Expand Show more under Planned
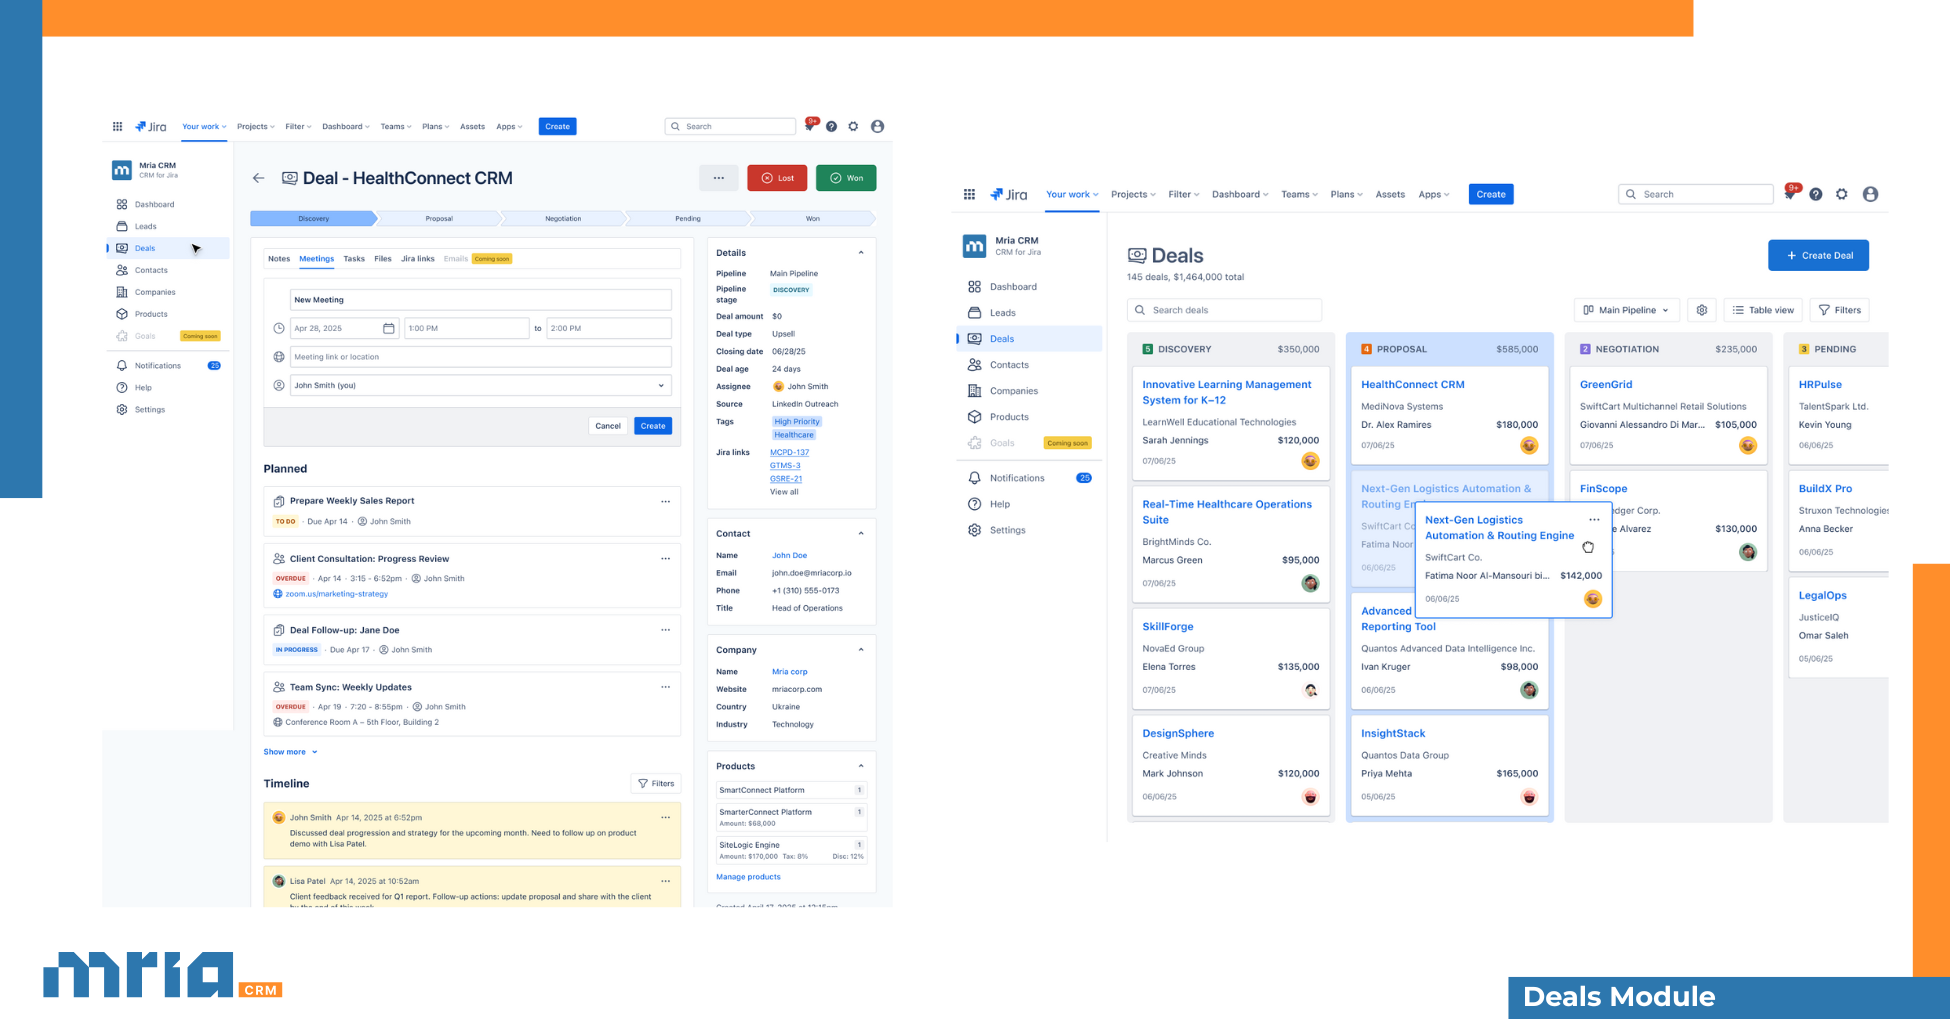1950x1019 pixels. click(290, 752)
